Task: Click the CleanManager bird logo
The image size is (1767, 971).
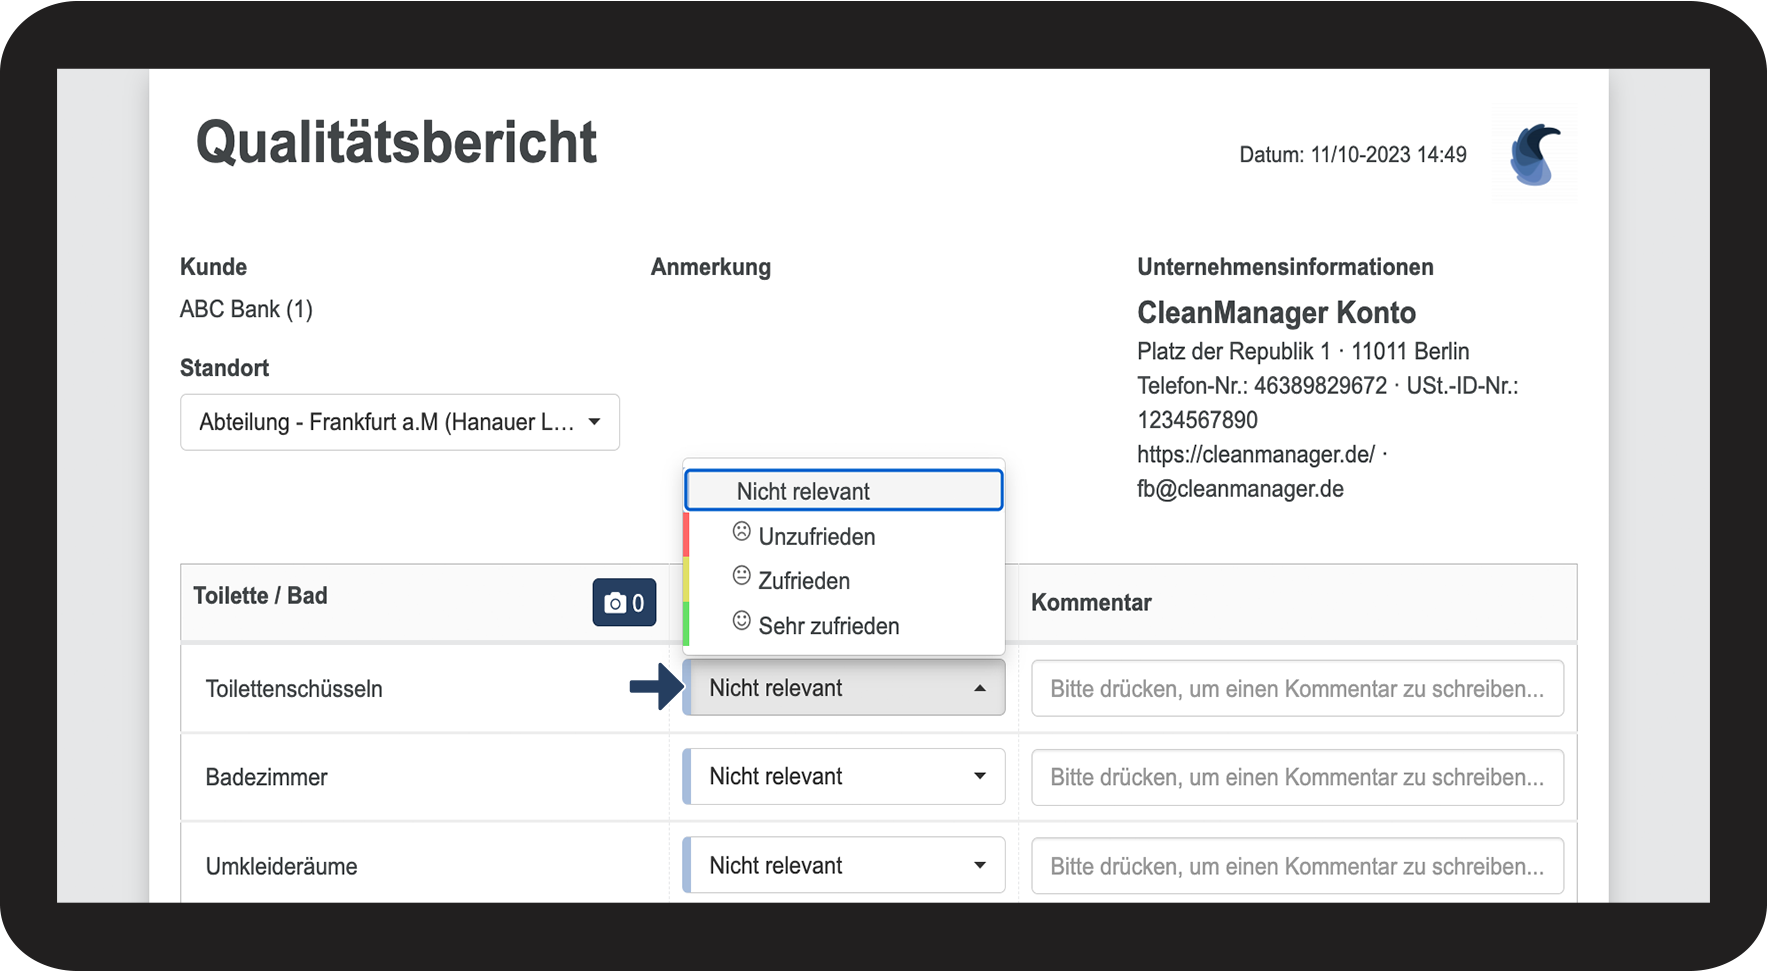Action: click(x=1535, y=155)
